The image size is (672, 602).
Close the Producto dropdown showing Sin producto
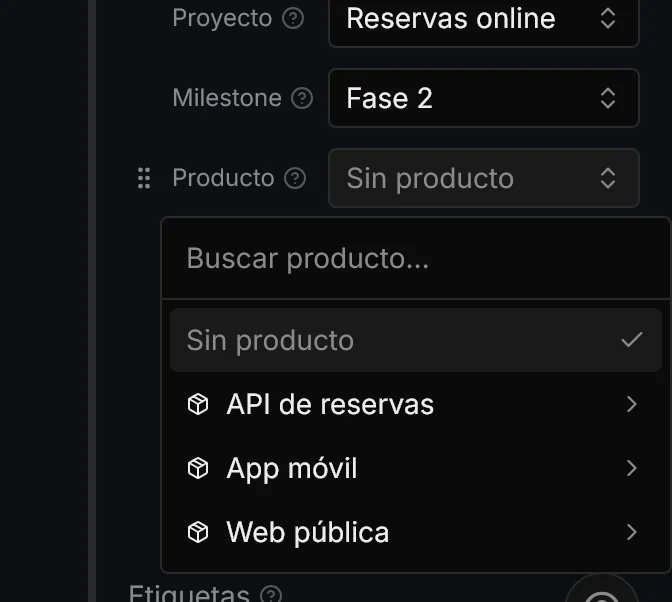pyautogui.click(x=484, y=178)
